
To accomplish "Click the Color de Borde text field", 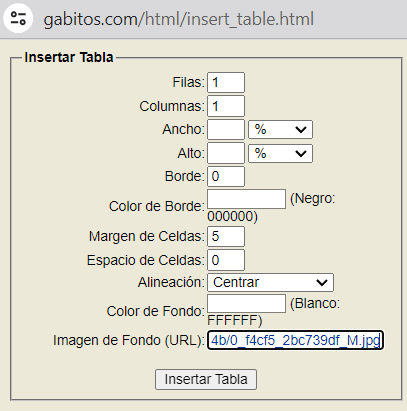I will pyautogui.click(x=246, y=199).
